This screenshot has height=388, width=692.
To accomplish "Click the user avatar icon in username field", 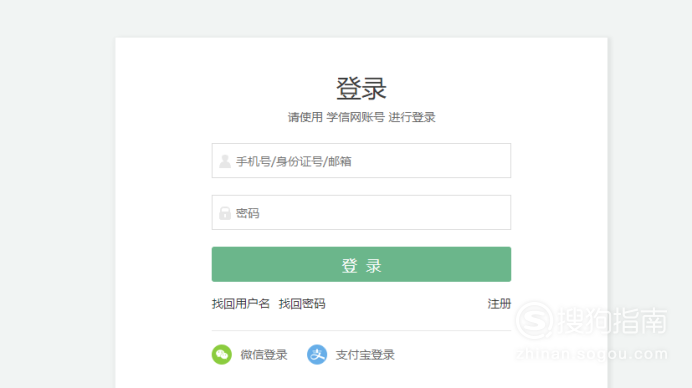I will 225,161.
